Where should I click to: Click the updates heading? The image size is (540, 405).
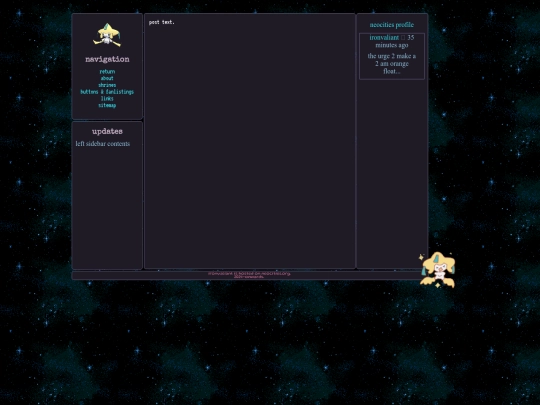point(107,131)
